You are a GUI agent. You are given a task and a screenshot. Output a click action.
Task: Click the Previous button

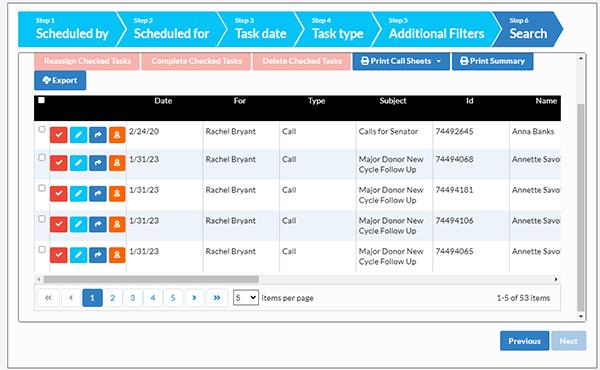coord(524,341)
